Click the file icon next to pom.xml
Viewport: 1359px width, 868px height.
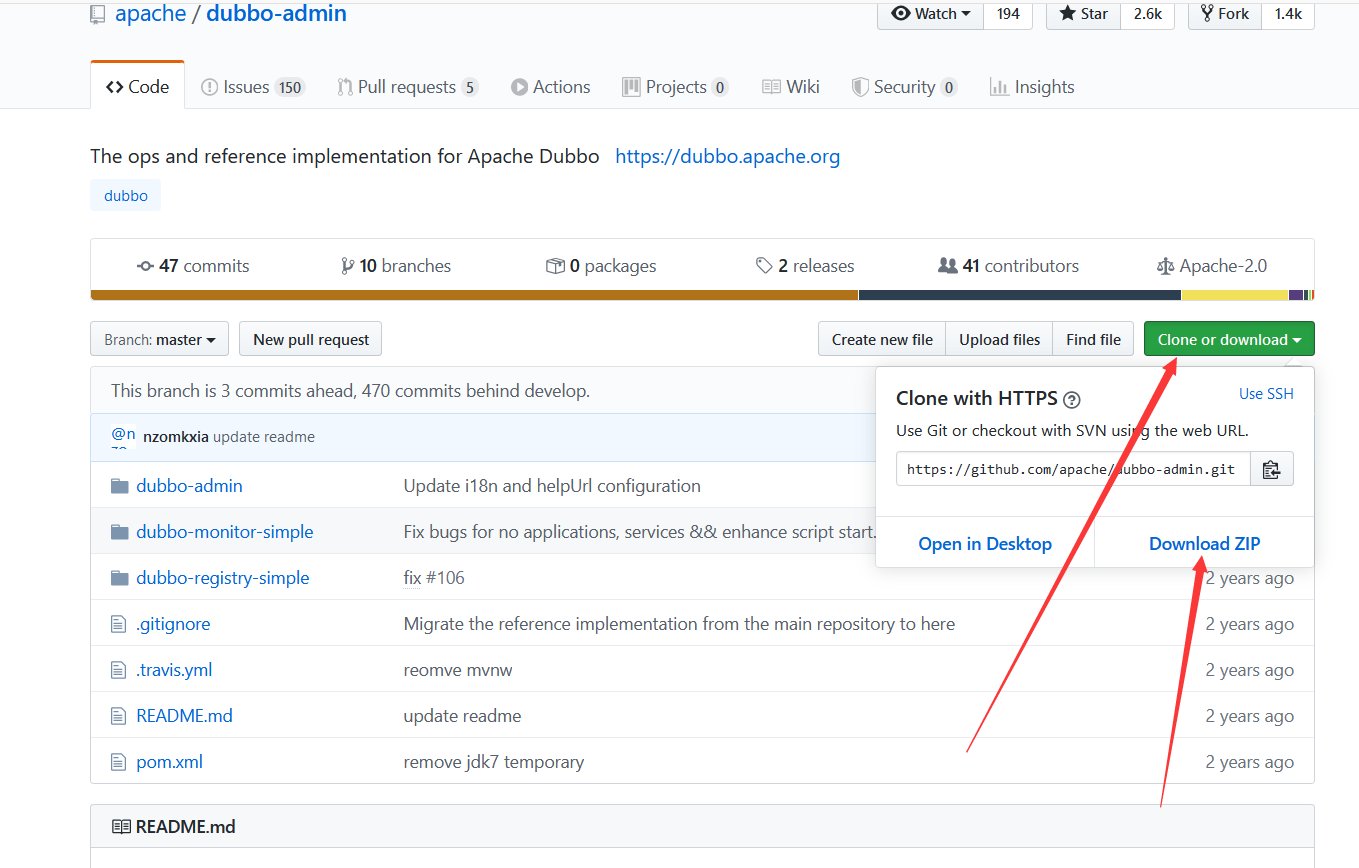pyautogui.click(x=119, y=762)
